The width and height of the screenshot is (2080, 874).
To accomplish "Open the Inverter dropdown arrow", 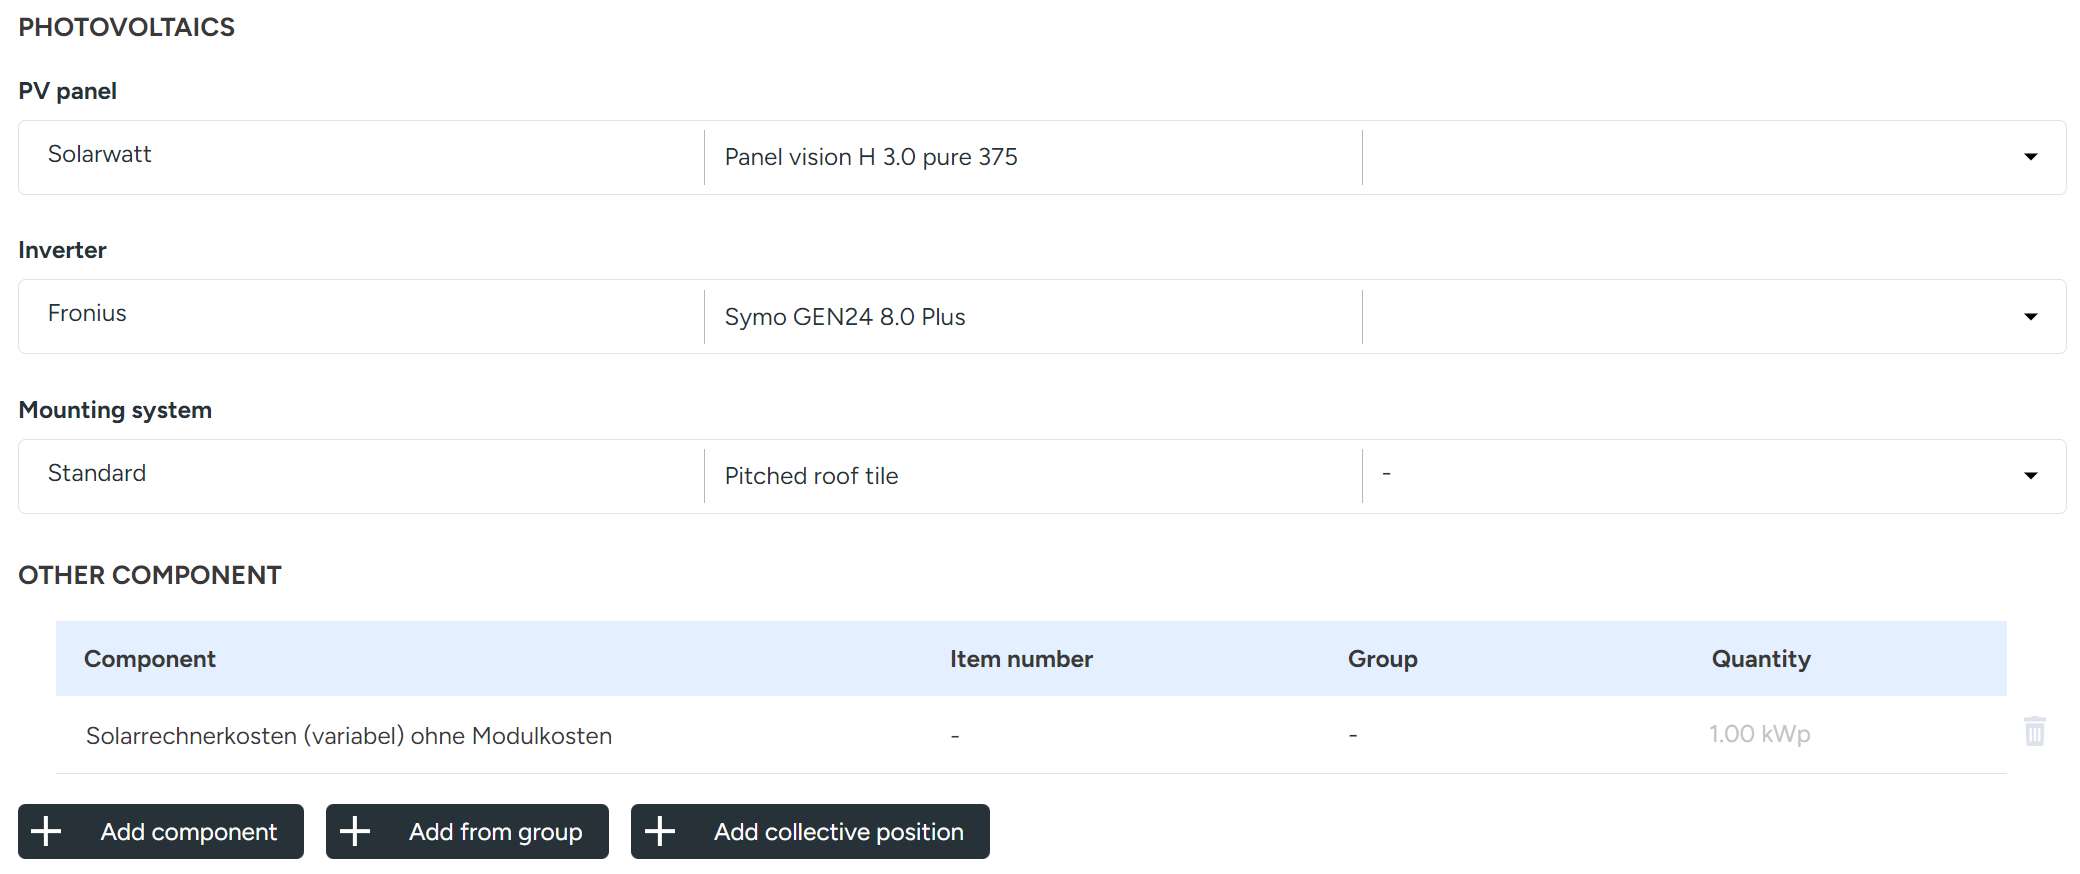I will pos(2030,317).
